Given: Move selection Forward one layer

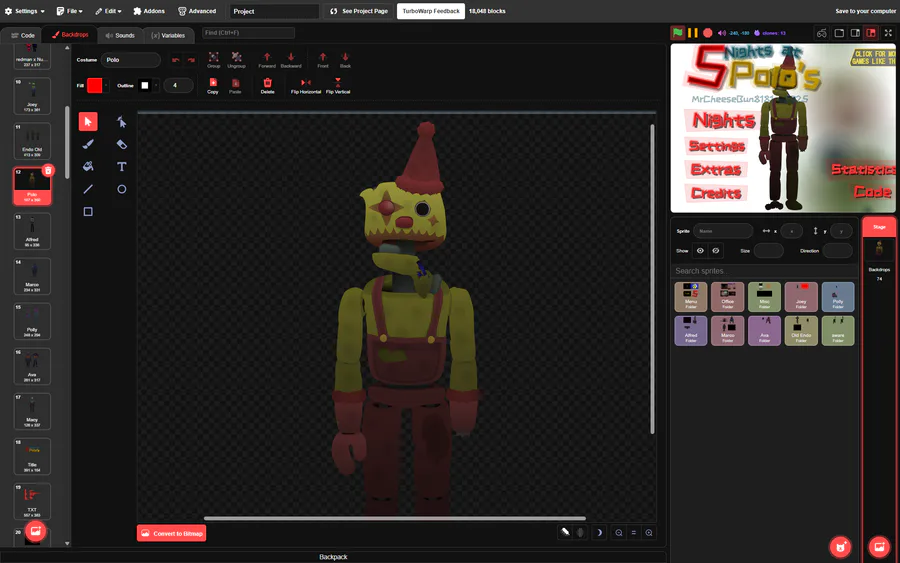Looking at the screenshot, I should coord(267,60).
